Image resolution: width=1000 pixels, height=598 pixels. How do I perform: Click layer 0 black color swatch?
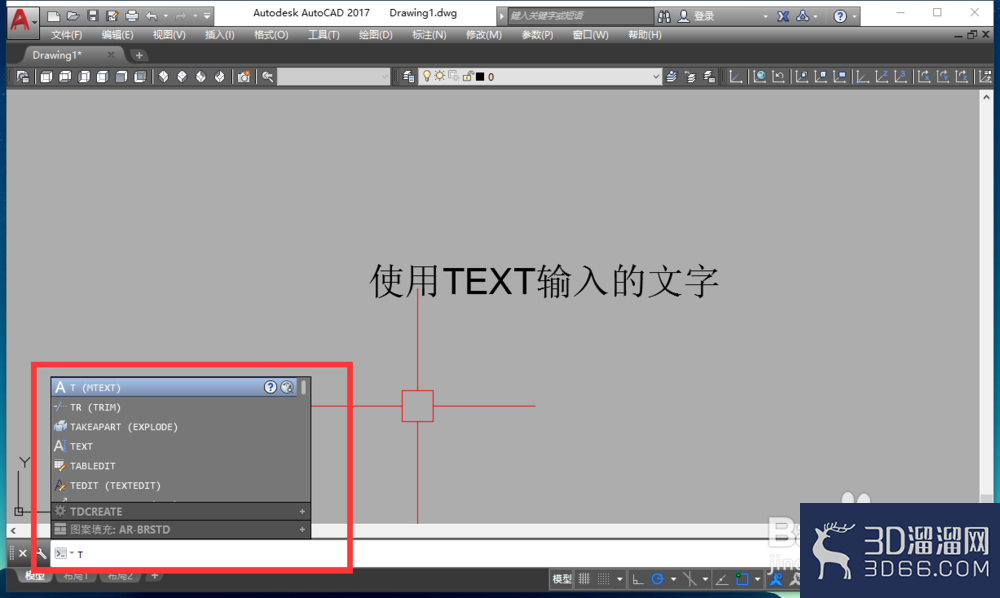480,77
